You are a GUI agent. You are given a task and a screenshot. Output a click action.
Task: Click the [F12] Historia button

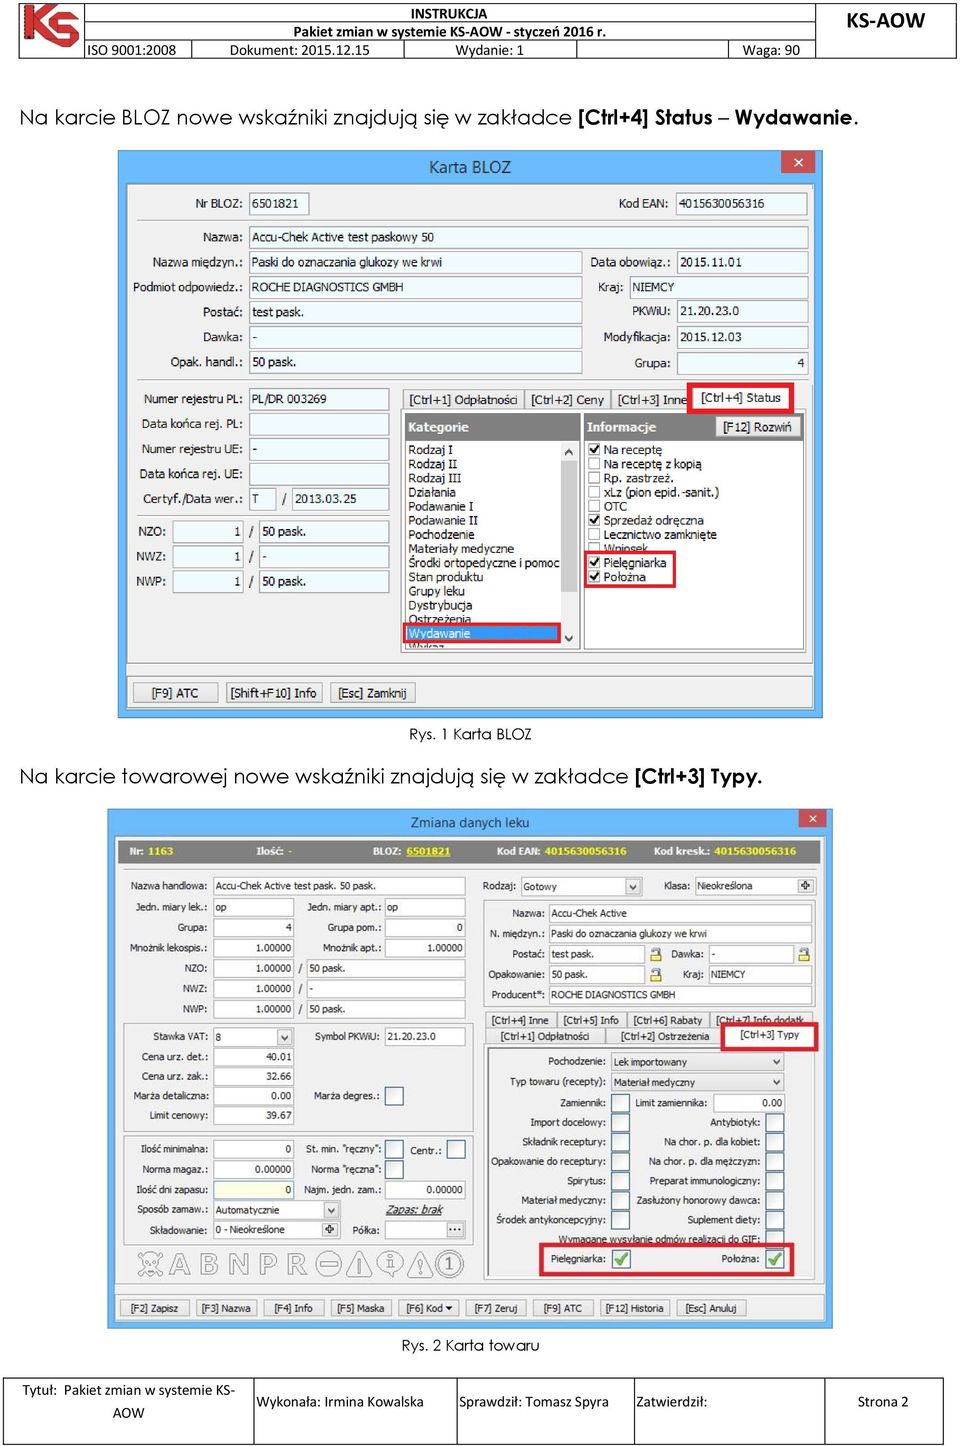pyautogui.click(x=634, y=1308)
